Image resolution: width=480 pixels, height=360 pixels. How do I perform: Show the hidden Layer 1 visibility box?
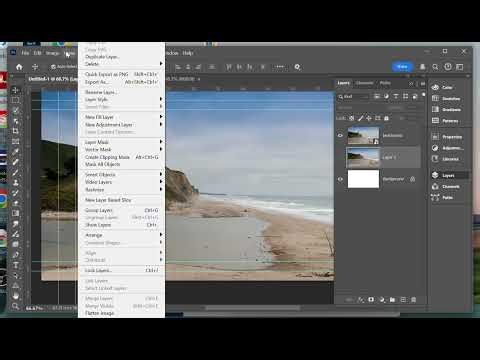(340, 157)
